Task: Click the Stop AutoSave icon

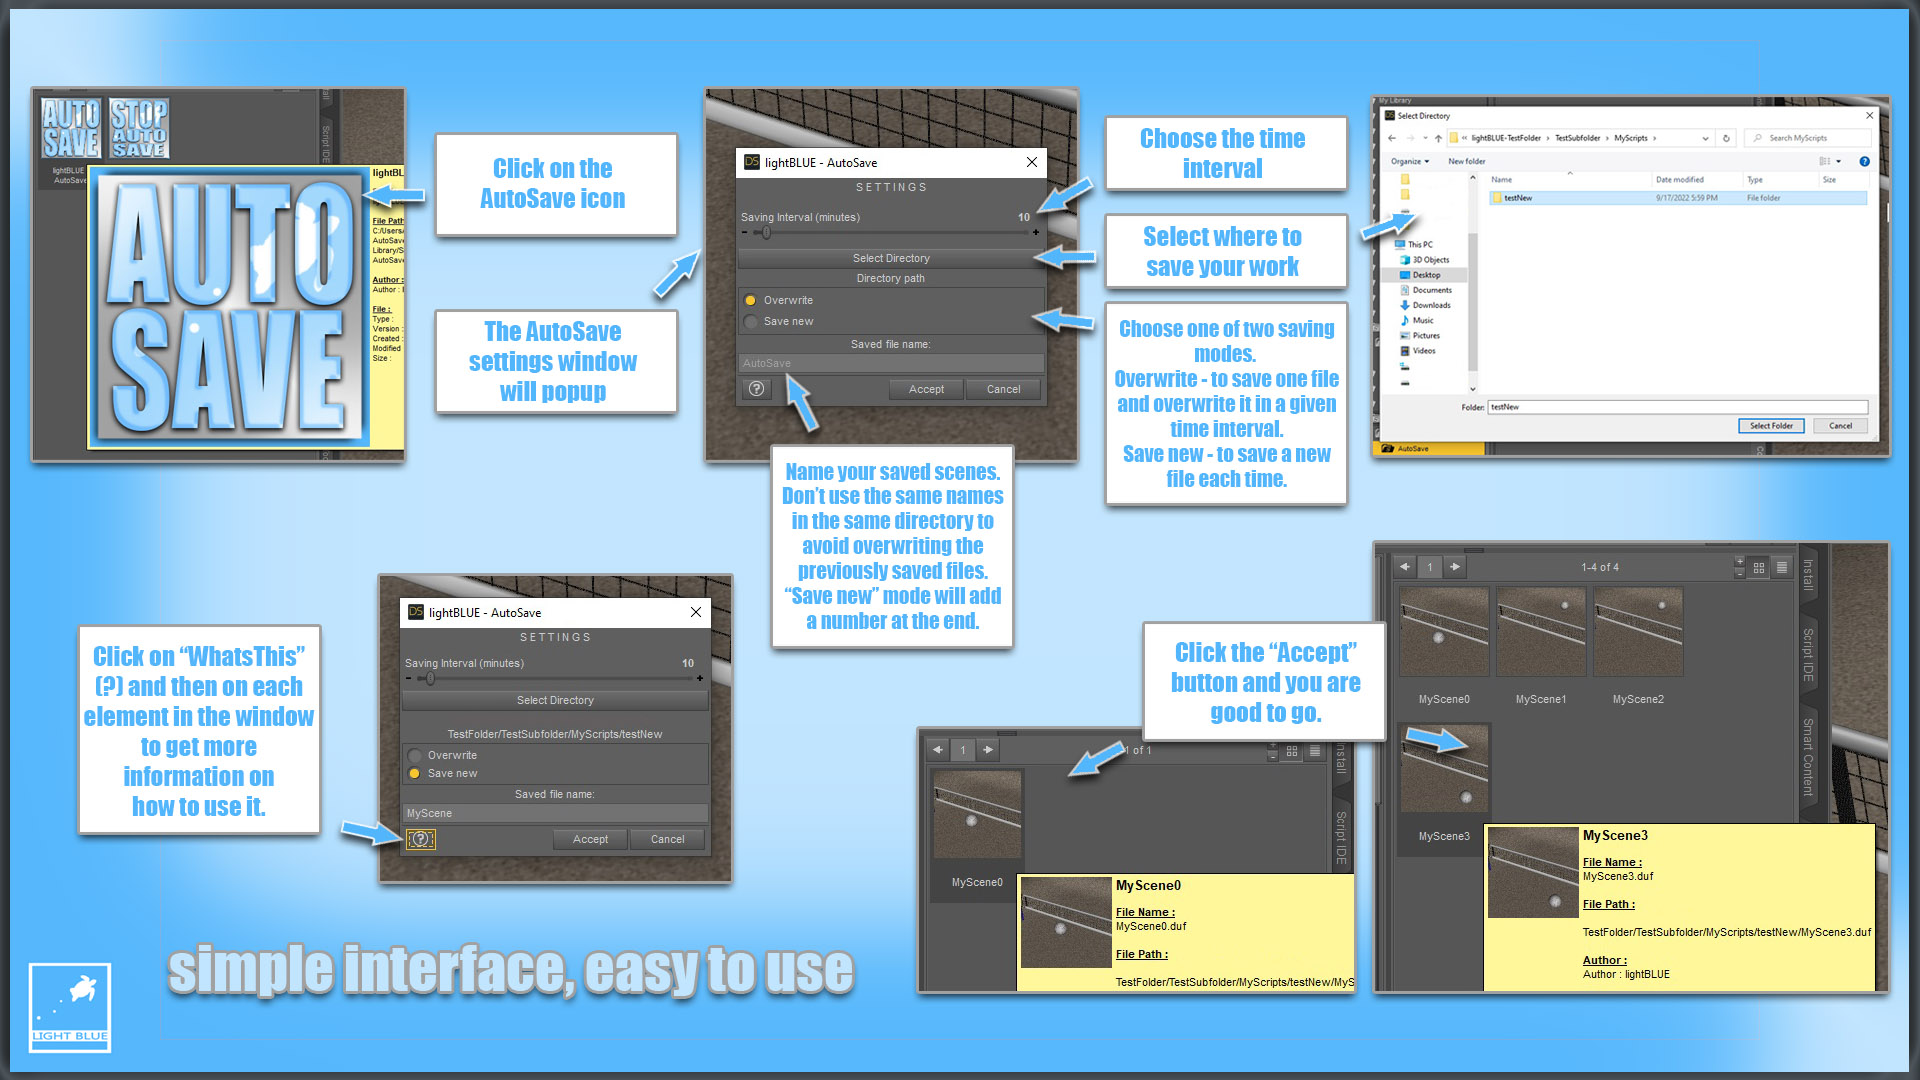Action: (139, 128)
